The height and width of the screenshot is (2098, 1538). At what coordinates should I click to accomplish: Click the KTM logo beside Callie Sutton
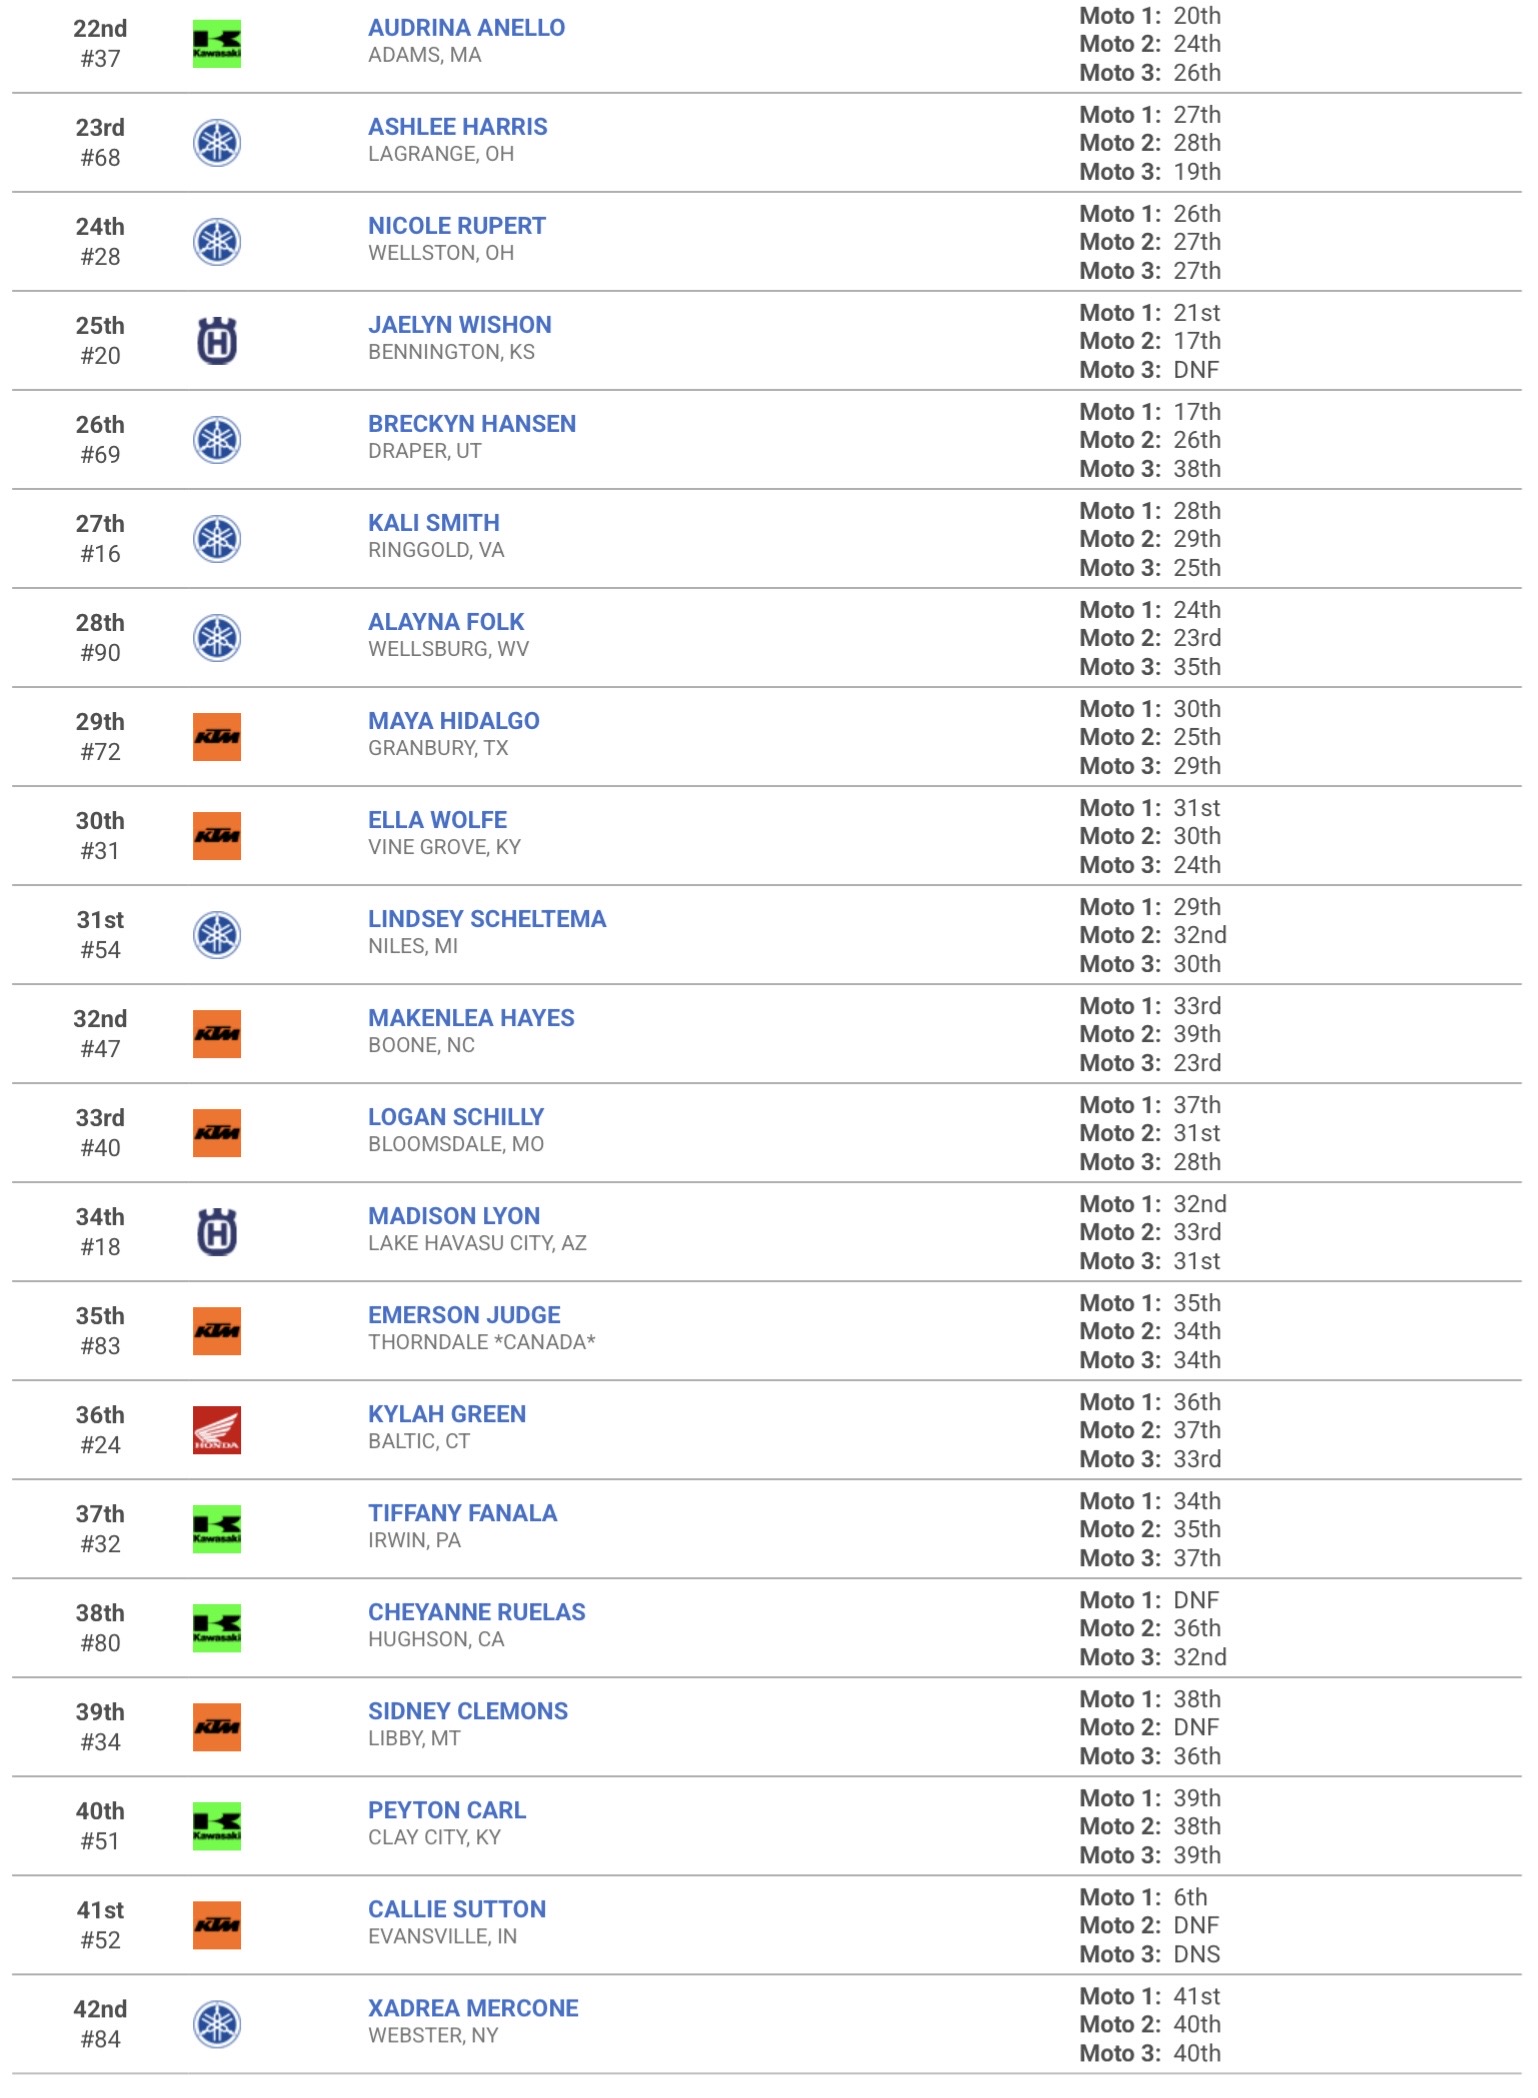click(217, 1925)
